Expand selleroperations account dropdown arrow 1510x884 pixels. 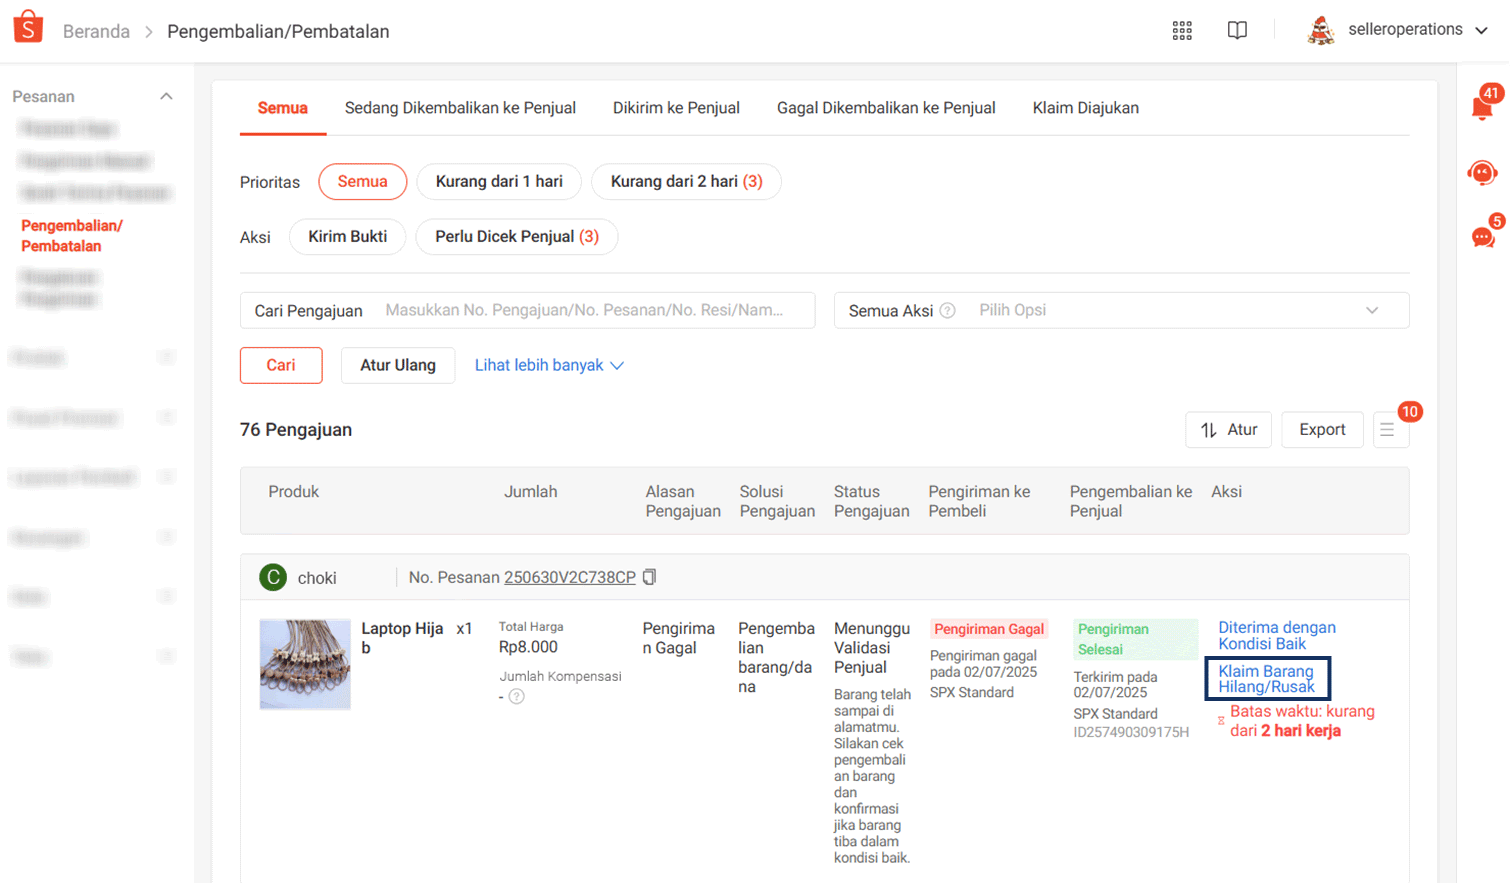tap(1482, 30)
